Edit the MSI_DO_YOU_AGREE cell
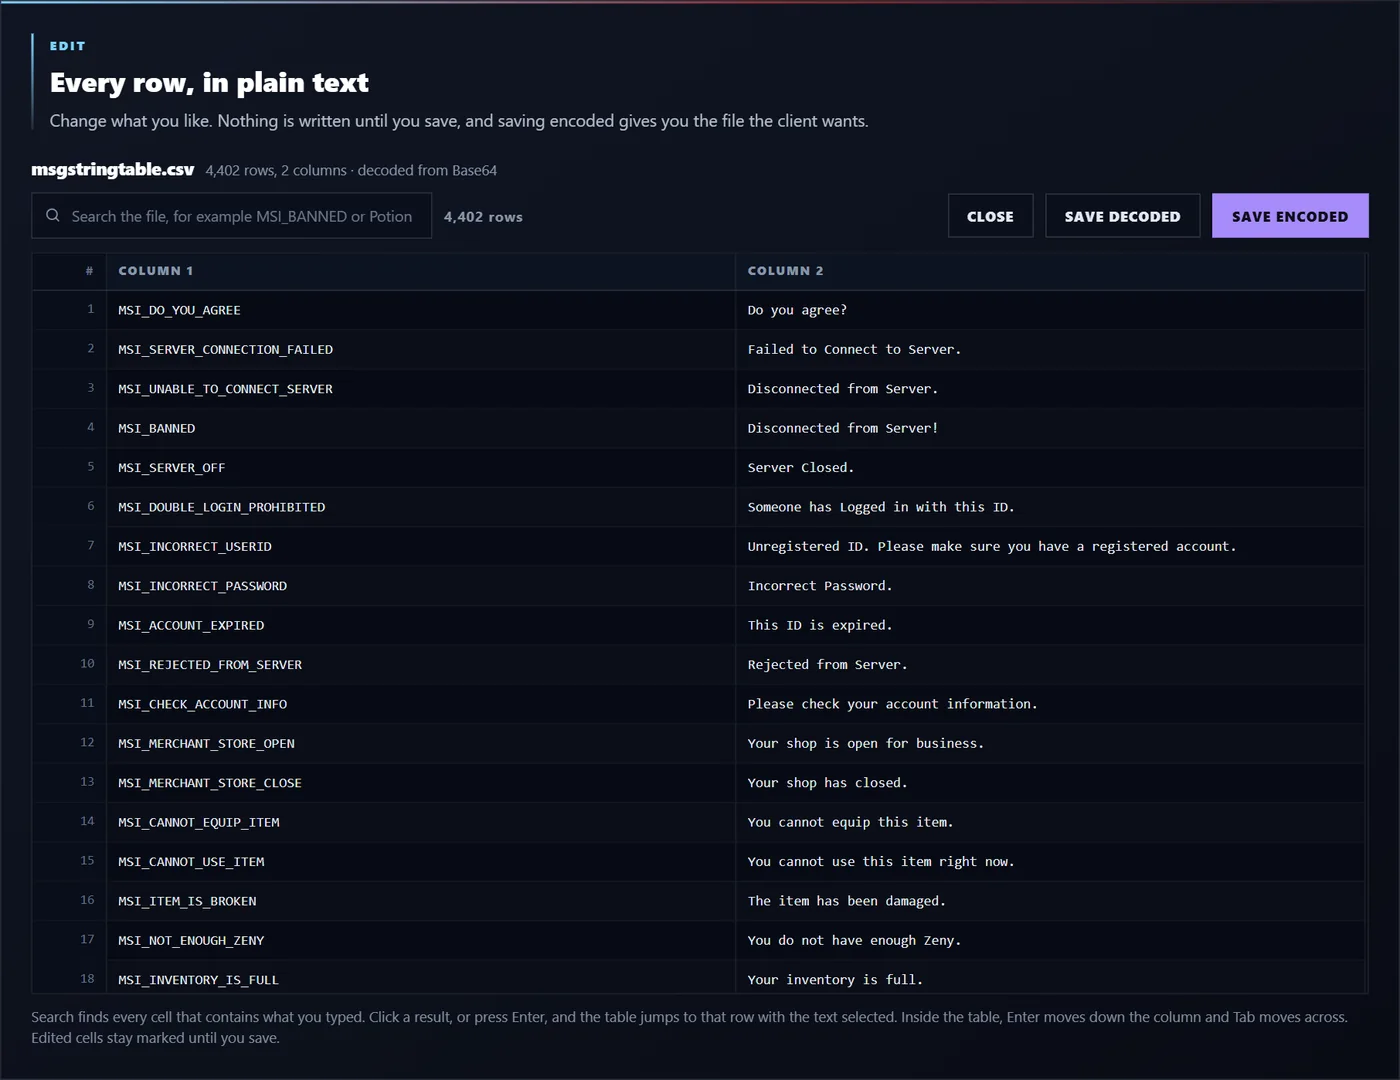The height and width of the screenshot is (1080, 1400). [x=421, y=310]
